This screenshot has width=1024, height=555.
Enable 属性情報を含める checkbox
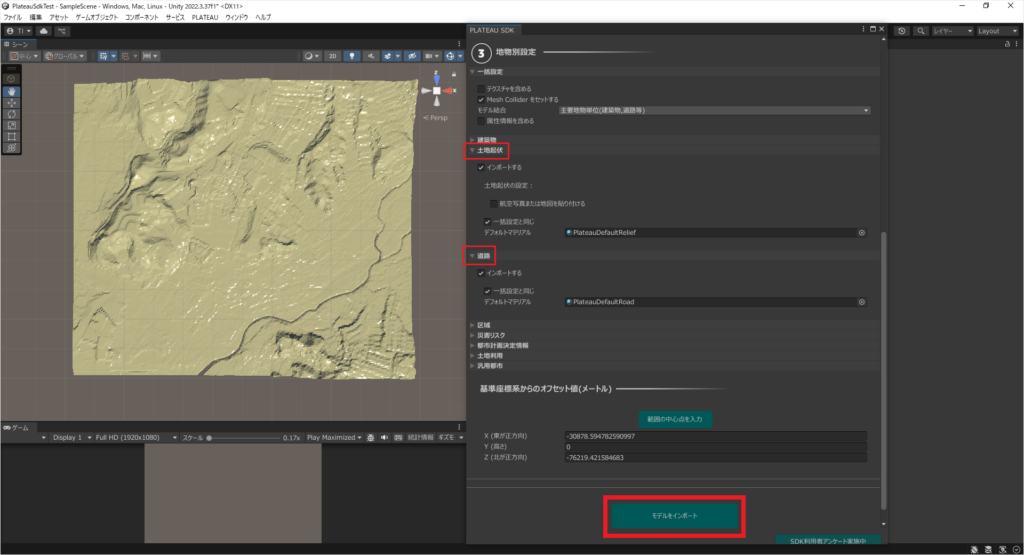pos(481,121)
